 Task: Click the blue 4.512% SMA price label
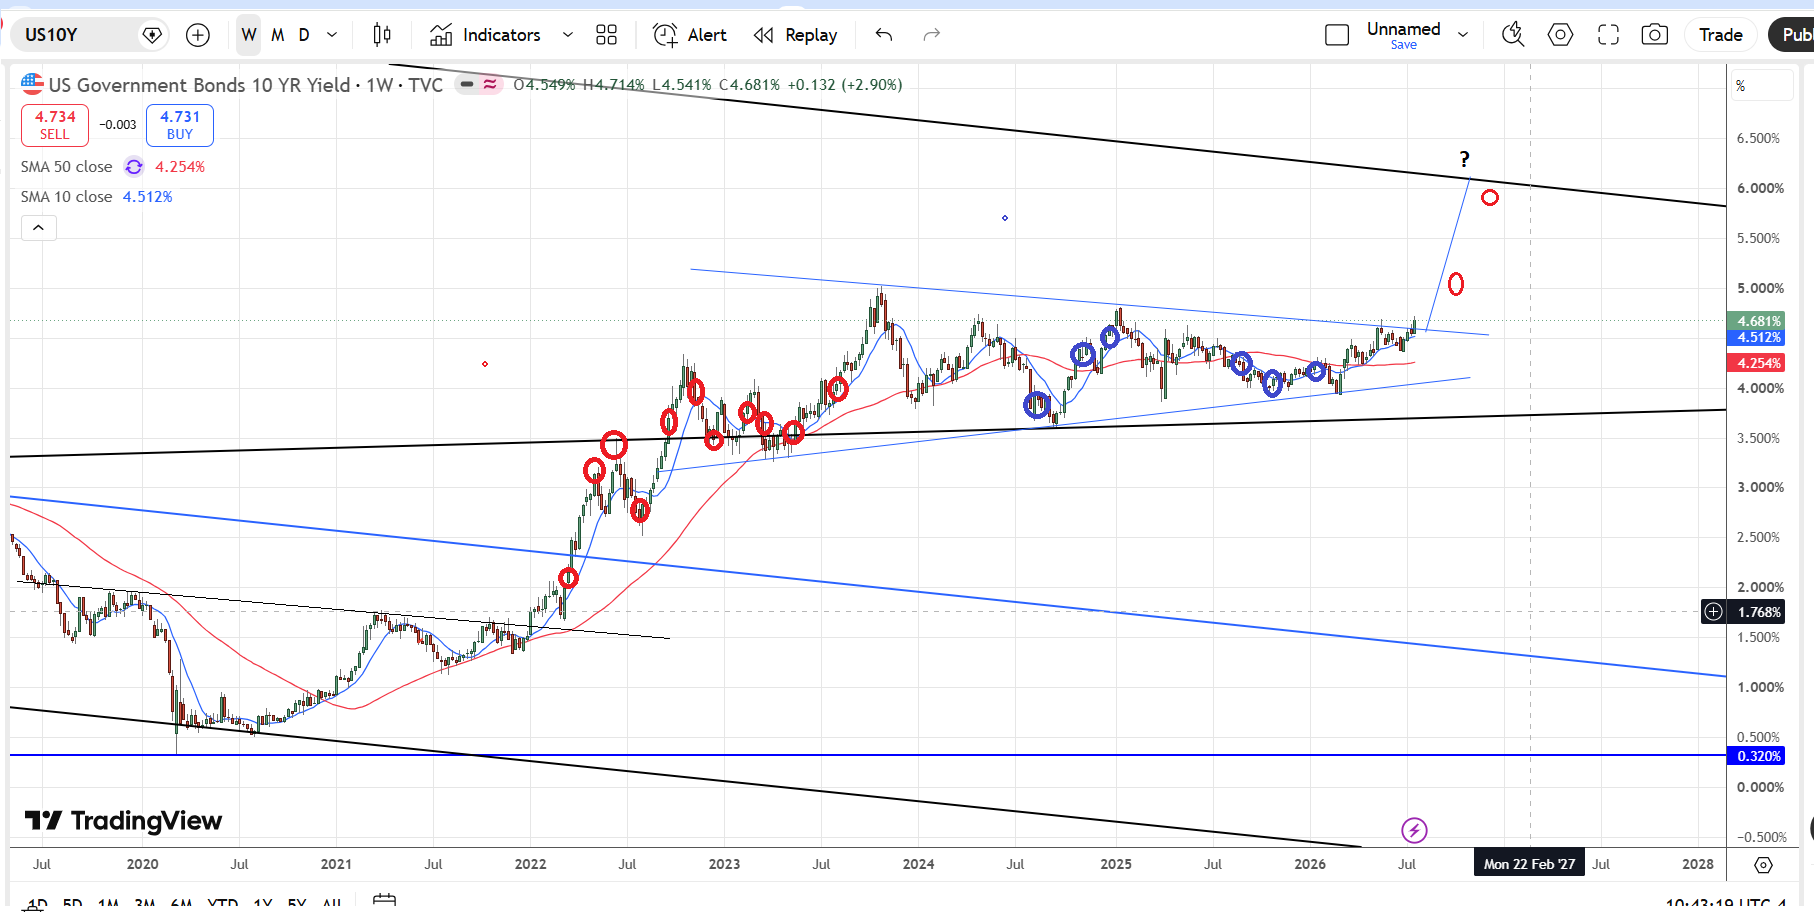(x=1758, y=338)
